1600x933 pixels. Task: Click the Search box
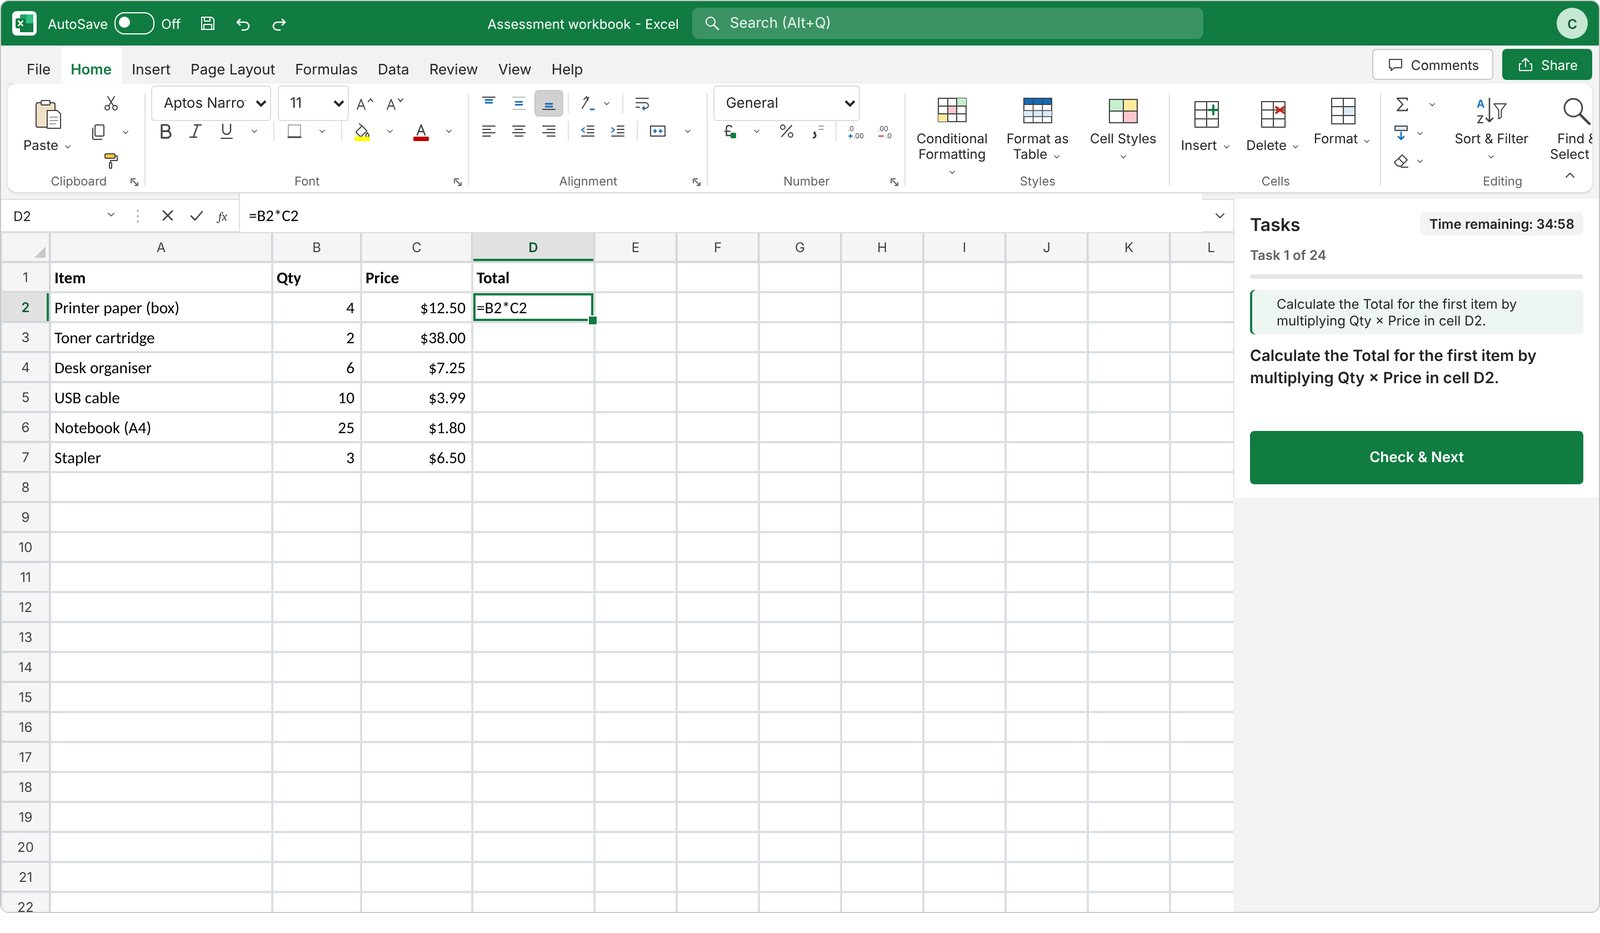coord(947,23)
